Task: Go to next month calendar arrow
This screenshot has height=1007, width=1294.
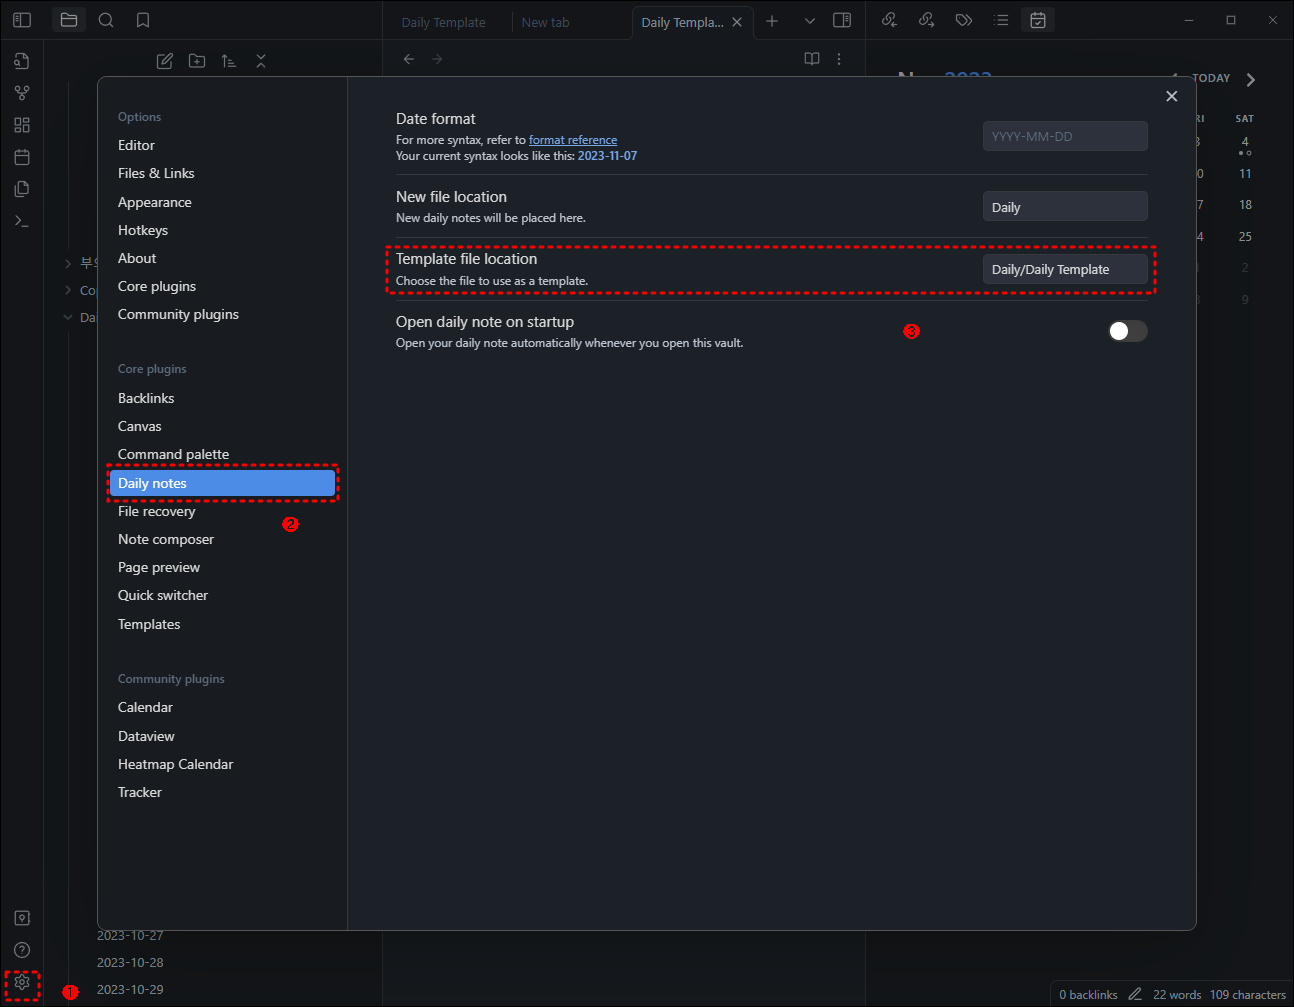Action: (x=1251, y=80)
